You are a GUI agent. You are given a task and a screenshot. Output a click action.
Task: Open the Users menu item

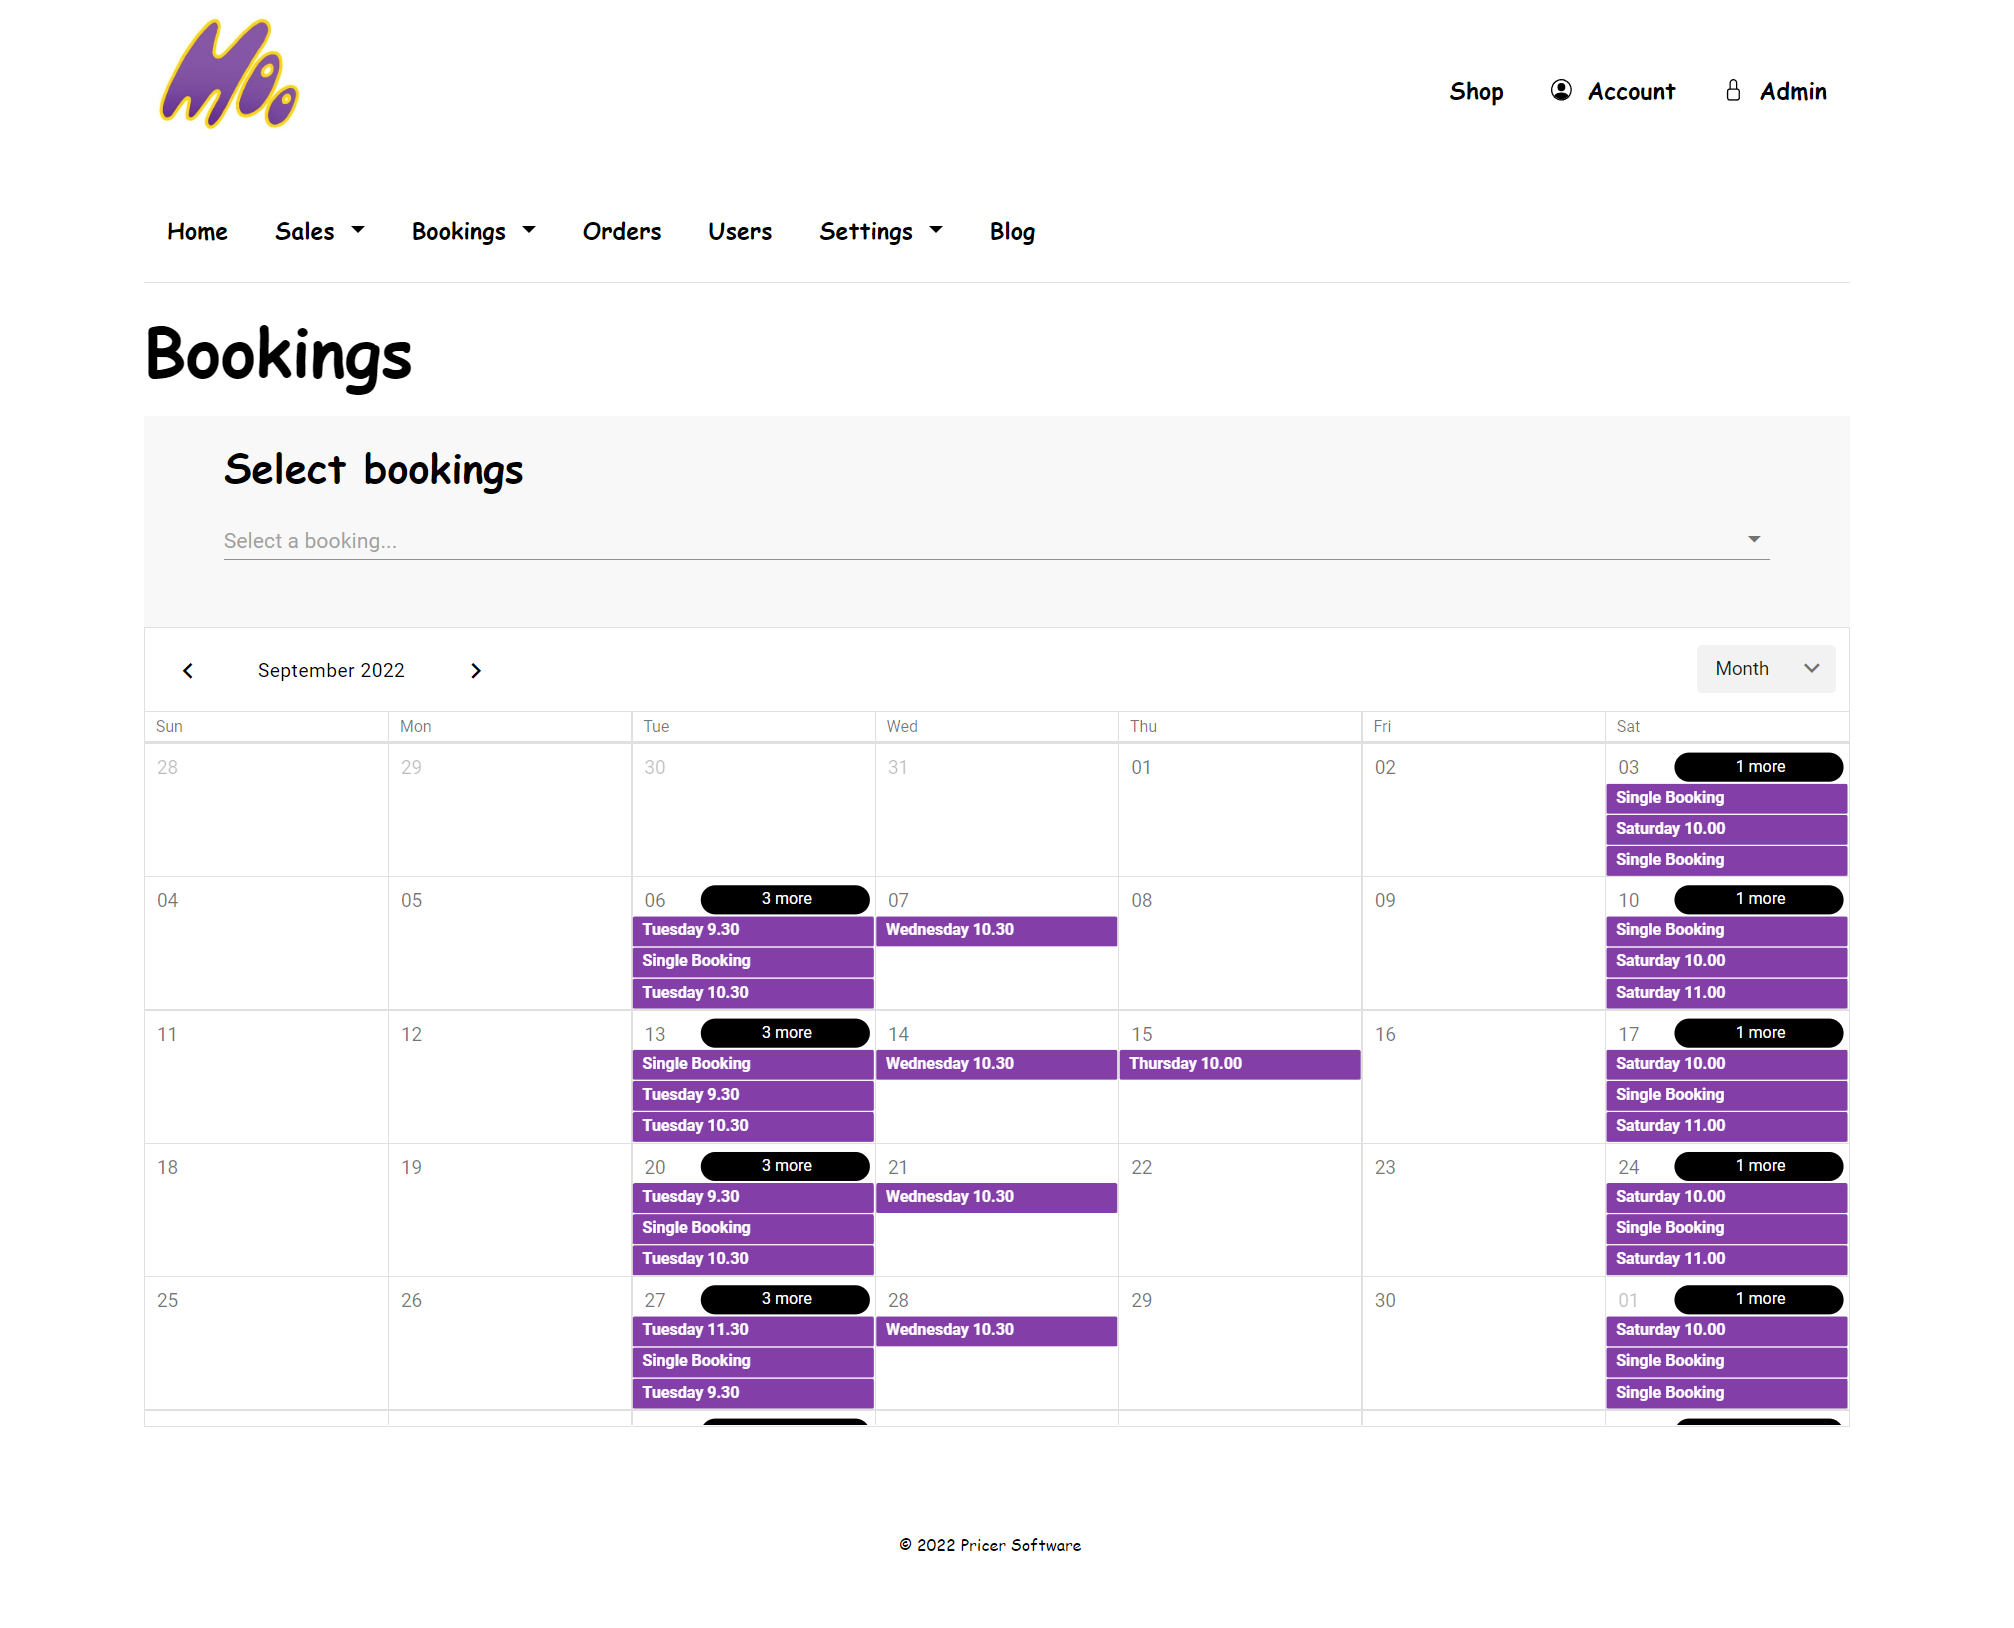point(740,231)
